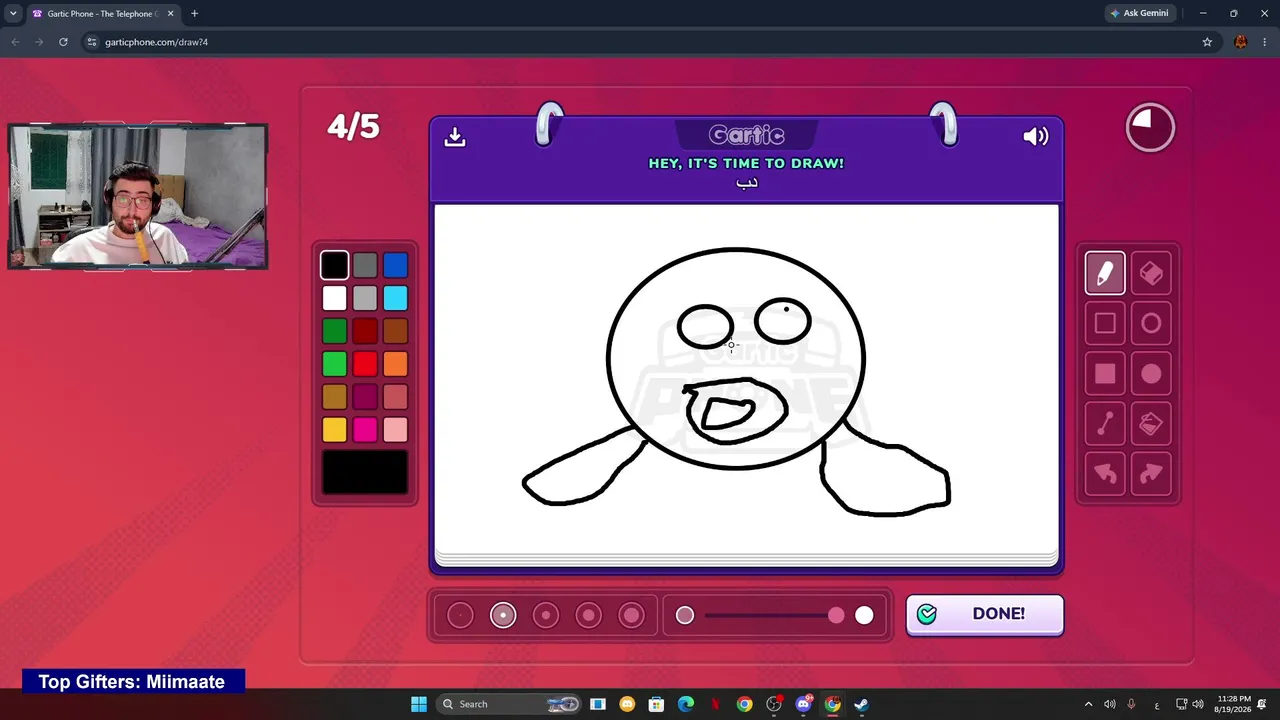Download the drawing with save icon
The image size is (1280, 720).
point(455,136)
